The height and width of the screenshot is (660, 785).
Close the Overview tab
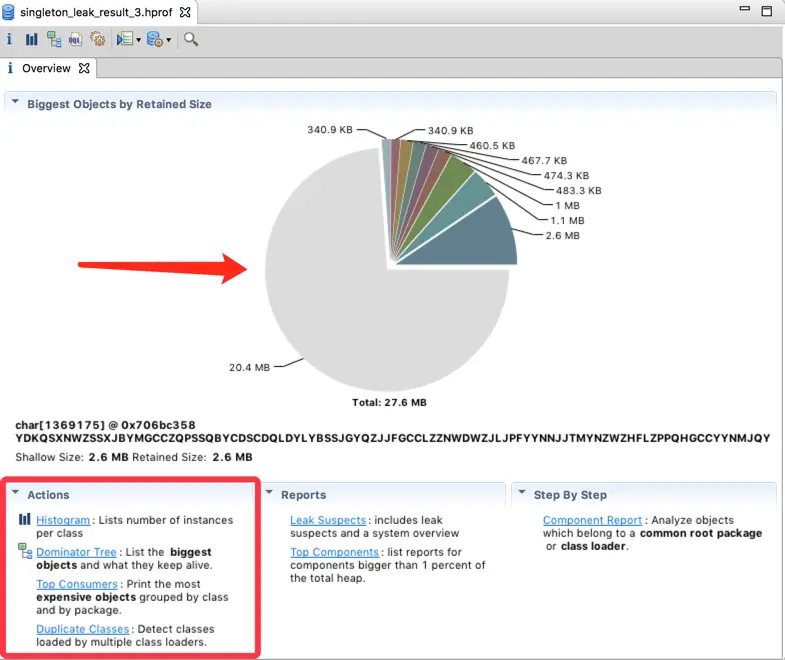pos(84,68)
